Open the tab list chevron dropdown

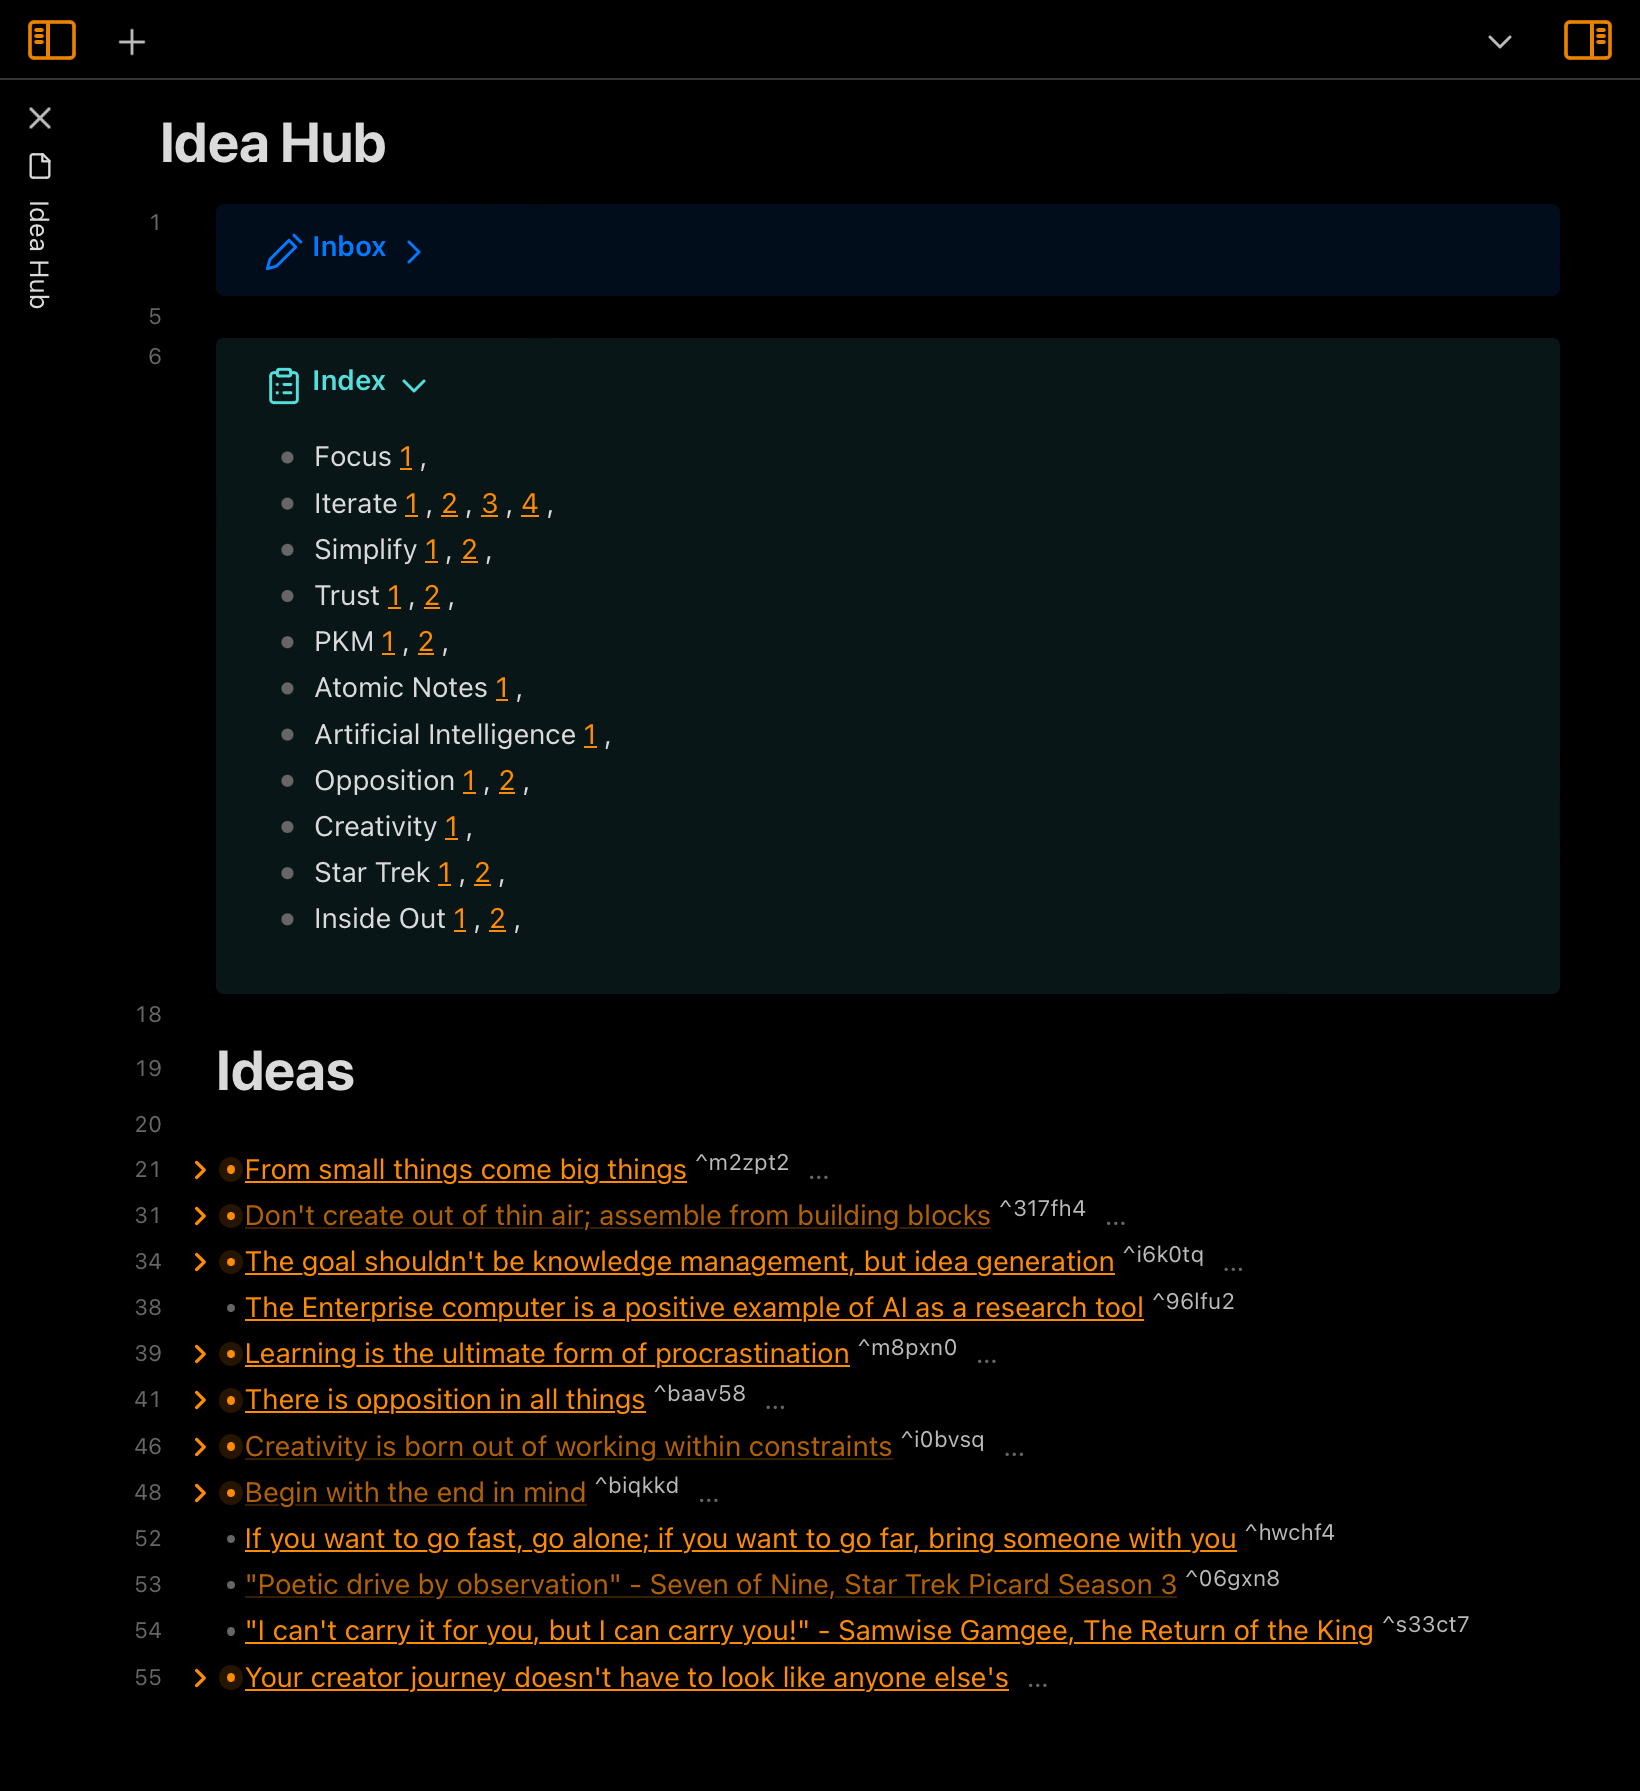pos(1499,42)
